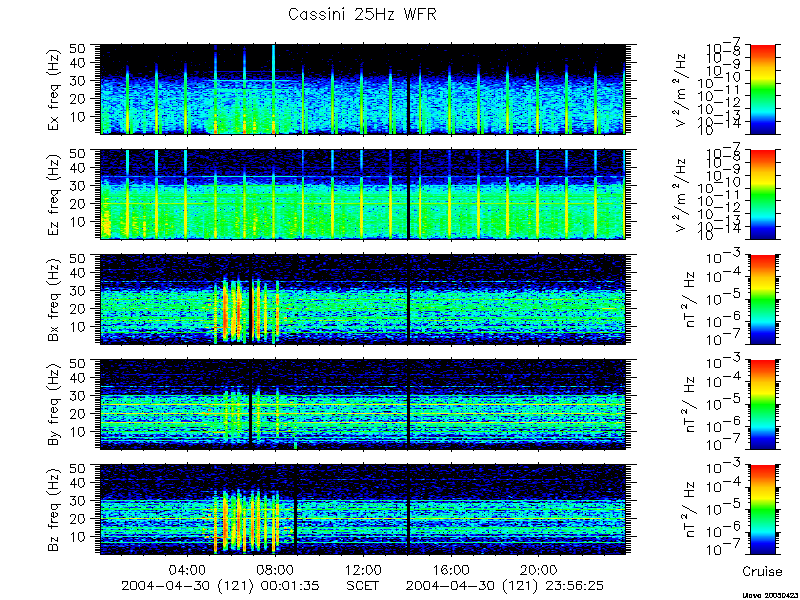The height and width of the screenshot is (600, 800).
Task: Click the By panel color scale bar
Action: 762,404
